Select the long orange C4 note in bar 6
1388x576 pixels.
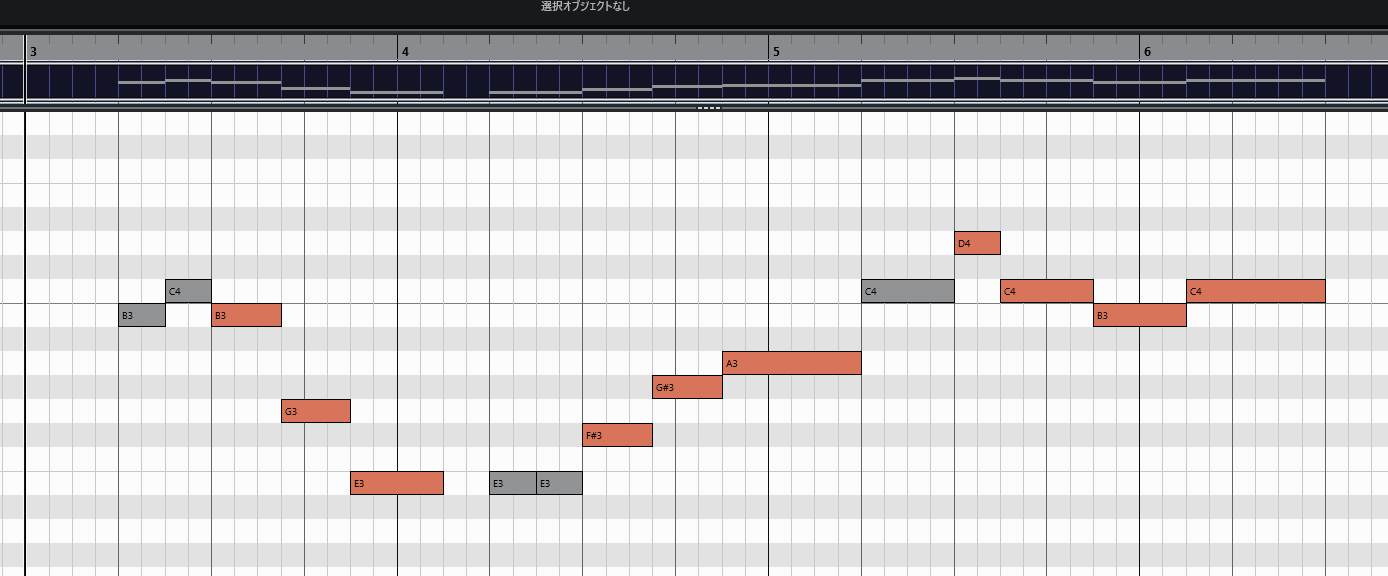coord(1255,291)
